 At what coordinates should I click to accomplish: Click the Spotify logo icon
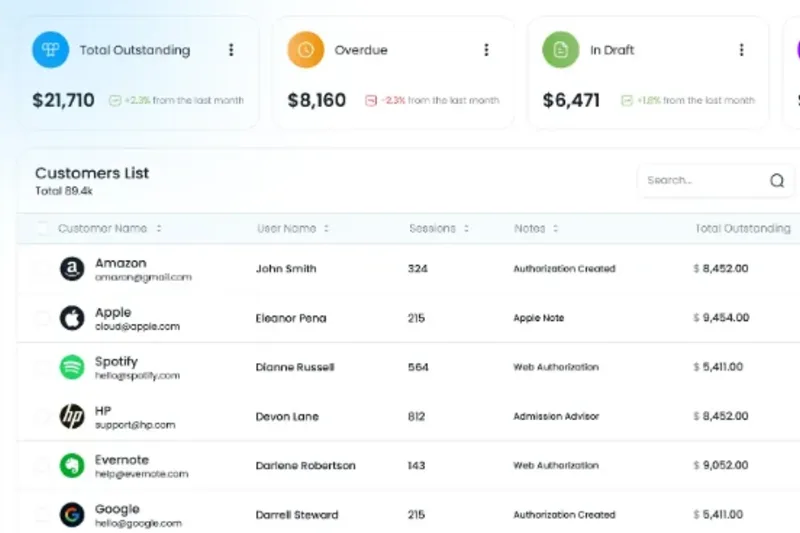[72, 367]
